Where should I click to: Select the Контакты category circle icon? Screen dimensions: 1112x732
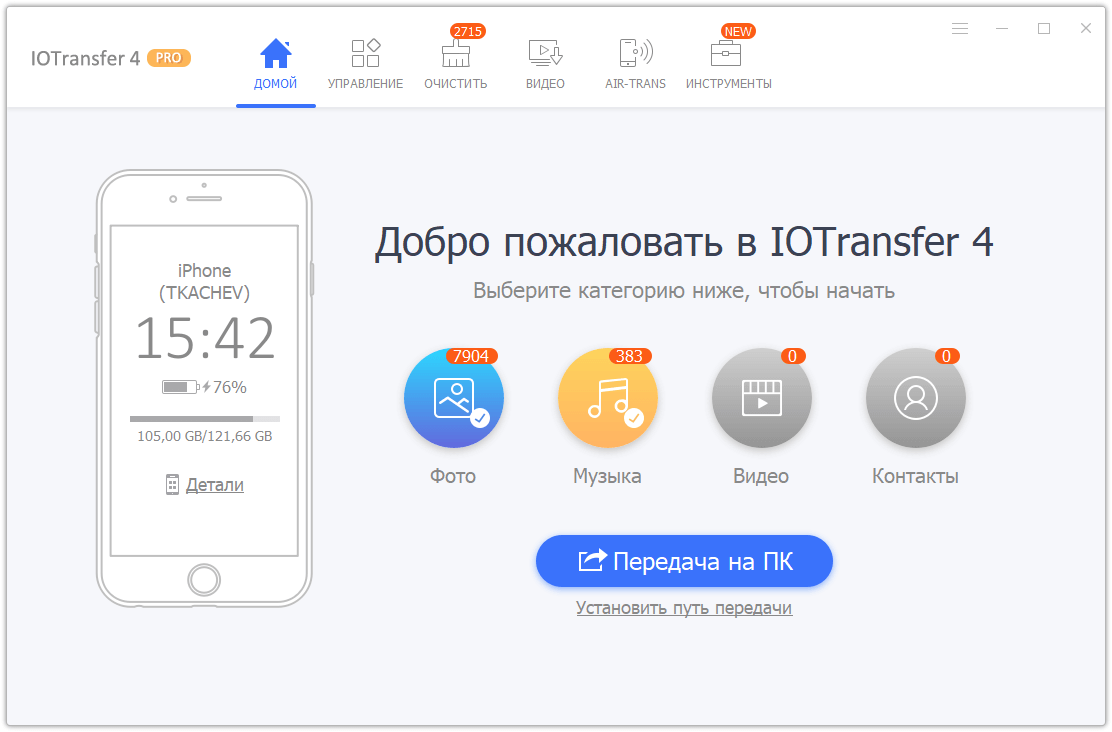pyautogui.click(x=916, y=398)
